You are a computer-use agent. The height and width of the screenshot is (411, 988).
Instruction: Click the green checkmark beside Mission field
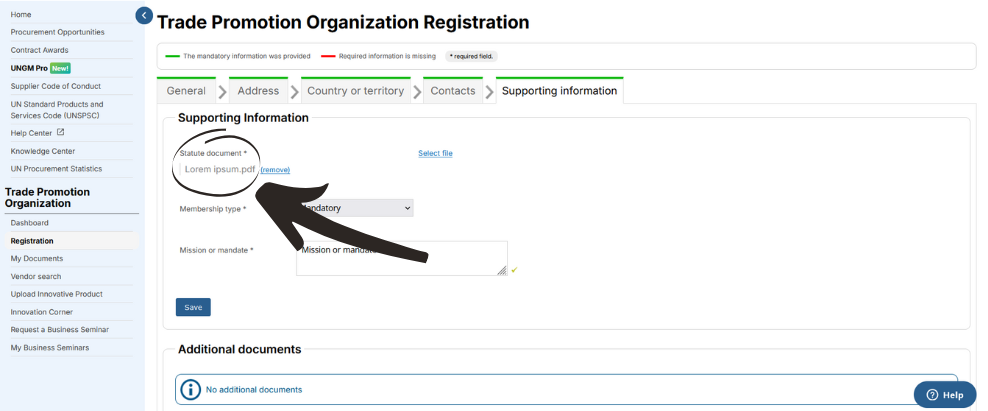514,270
